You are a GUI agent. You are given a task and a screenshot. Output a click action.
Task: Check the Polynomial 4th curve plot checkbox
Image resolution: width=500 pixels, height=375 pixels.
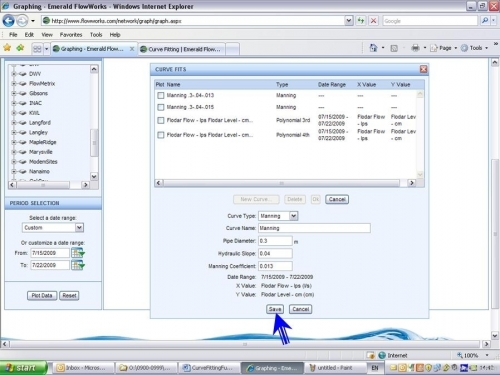(x=161, y=135)
